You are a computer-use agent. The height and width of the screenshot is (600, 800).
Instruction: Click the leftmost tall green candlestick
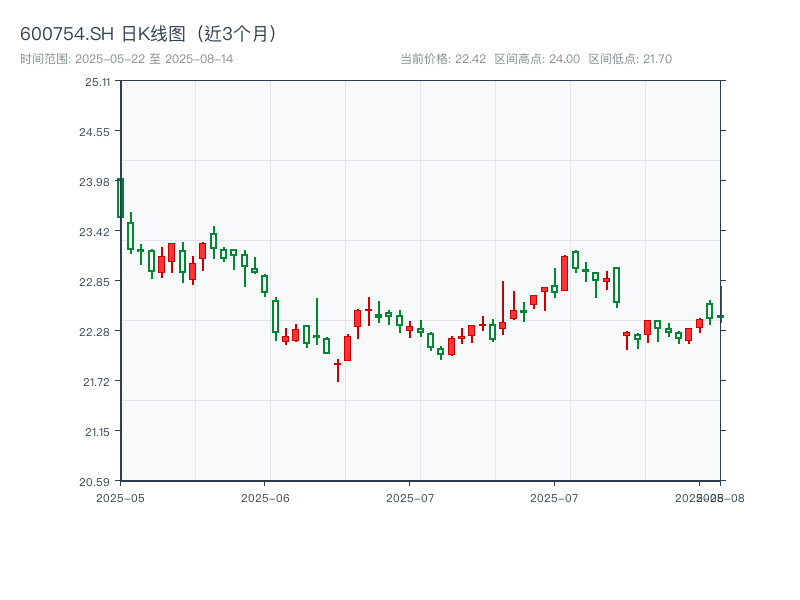point(120,198)
